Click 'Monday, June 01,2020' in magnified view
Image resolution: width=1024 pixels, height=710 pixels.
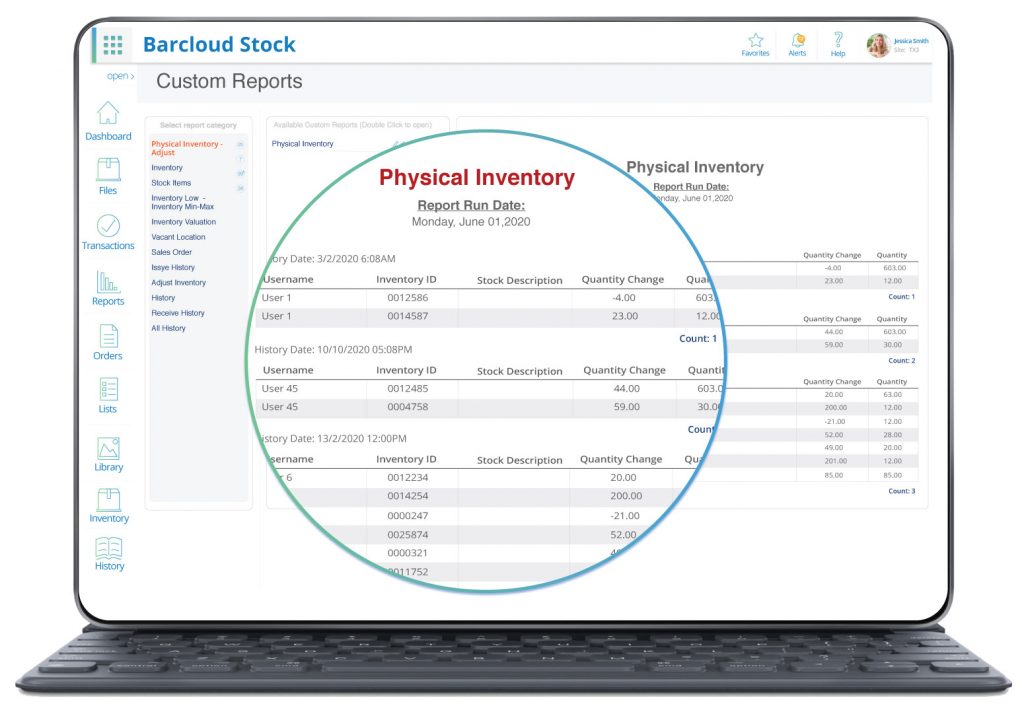tap(471, 222)
